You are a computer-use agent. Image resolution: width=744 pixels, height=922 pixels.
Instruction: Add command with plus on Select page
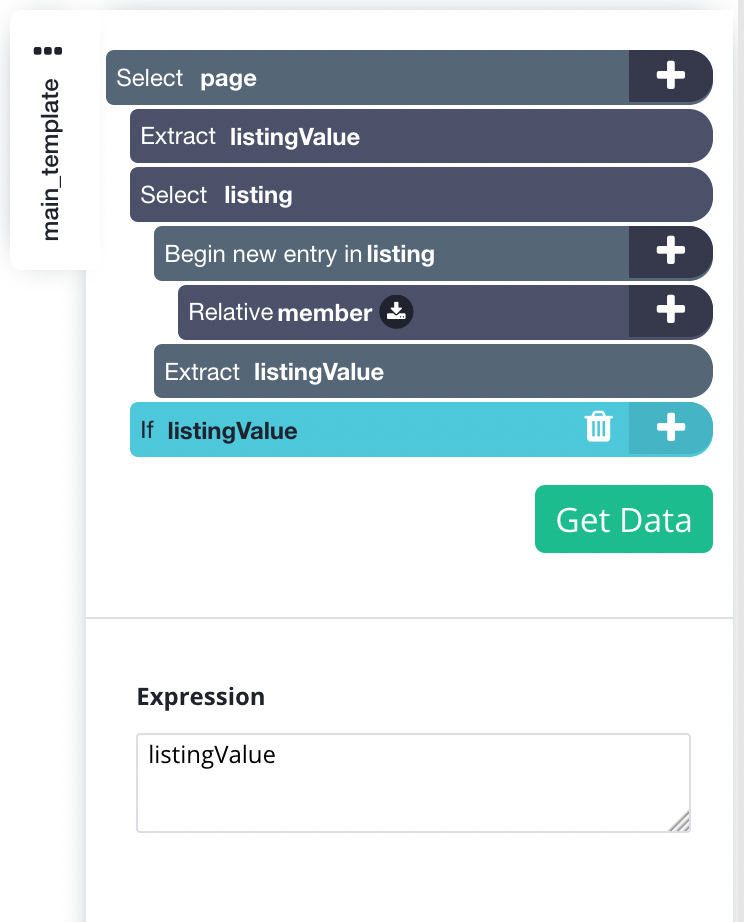[x=670, y=76]
